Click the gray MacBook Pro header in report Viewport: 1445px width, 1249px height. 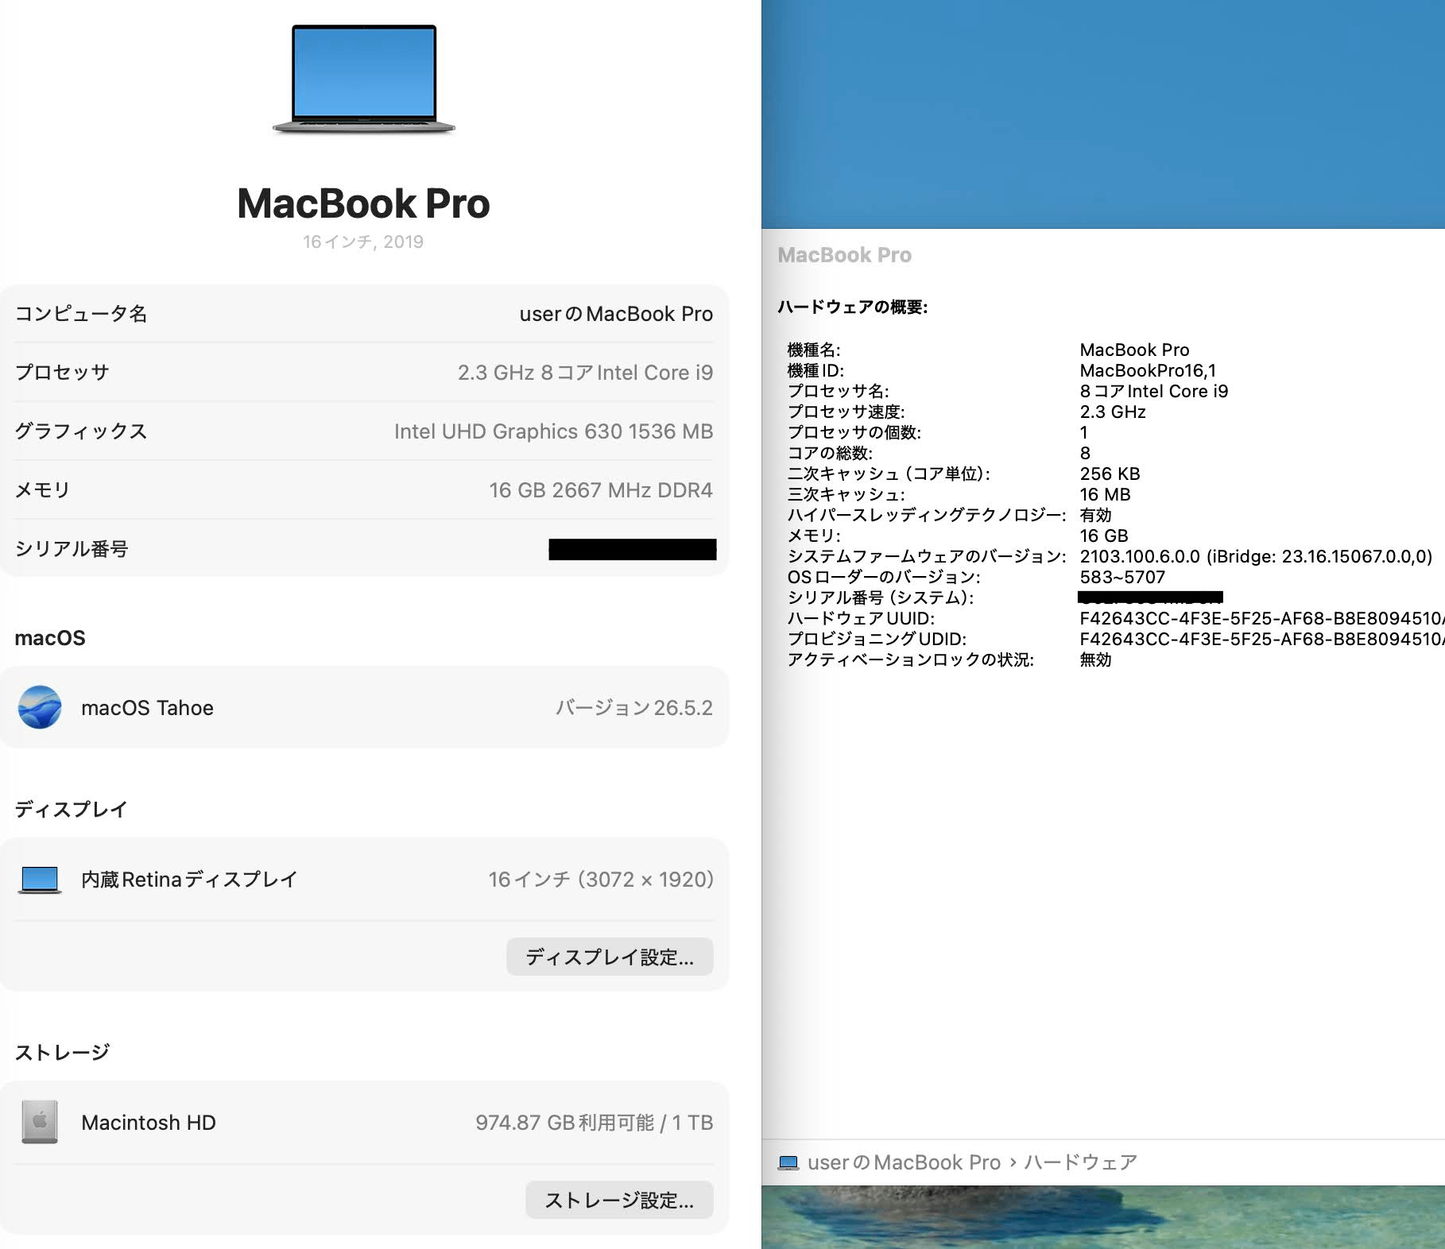(x=845, y=255)
